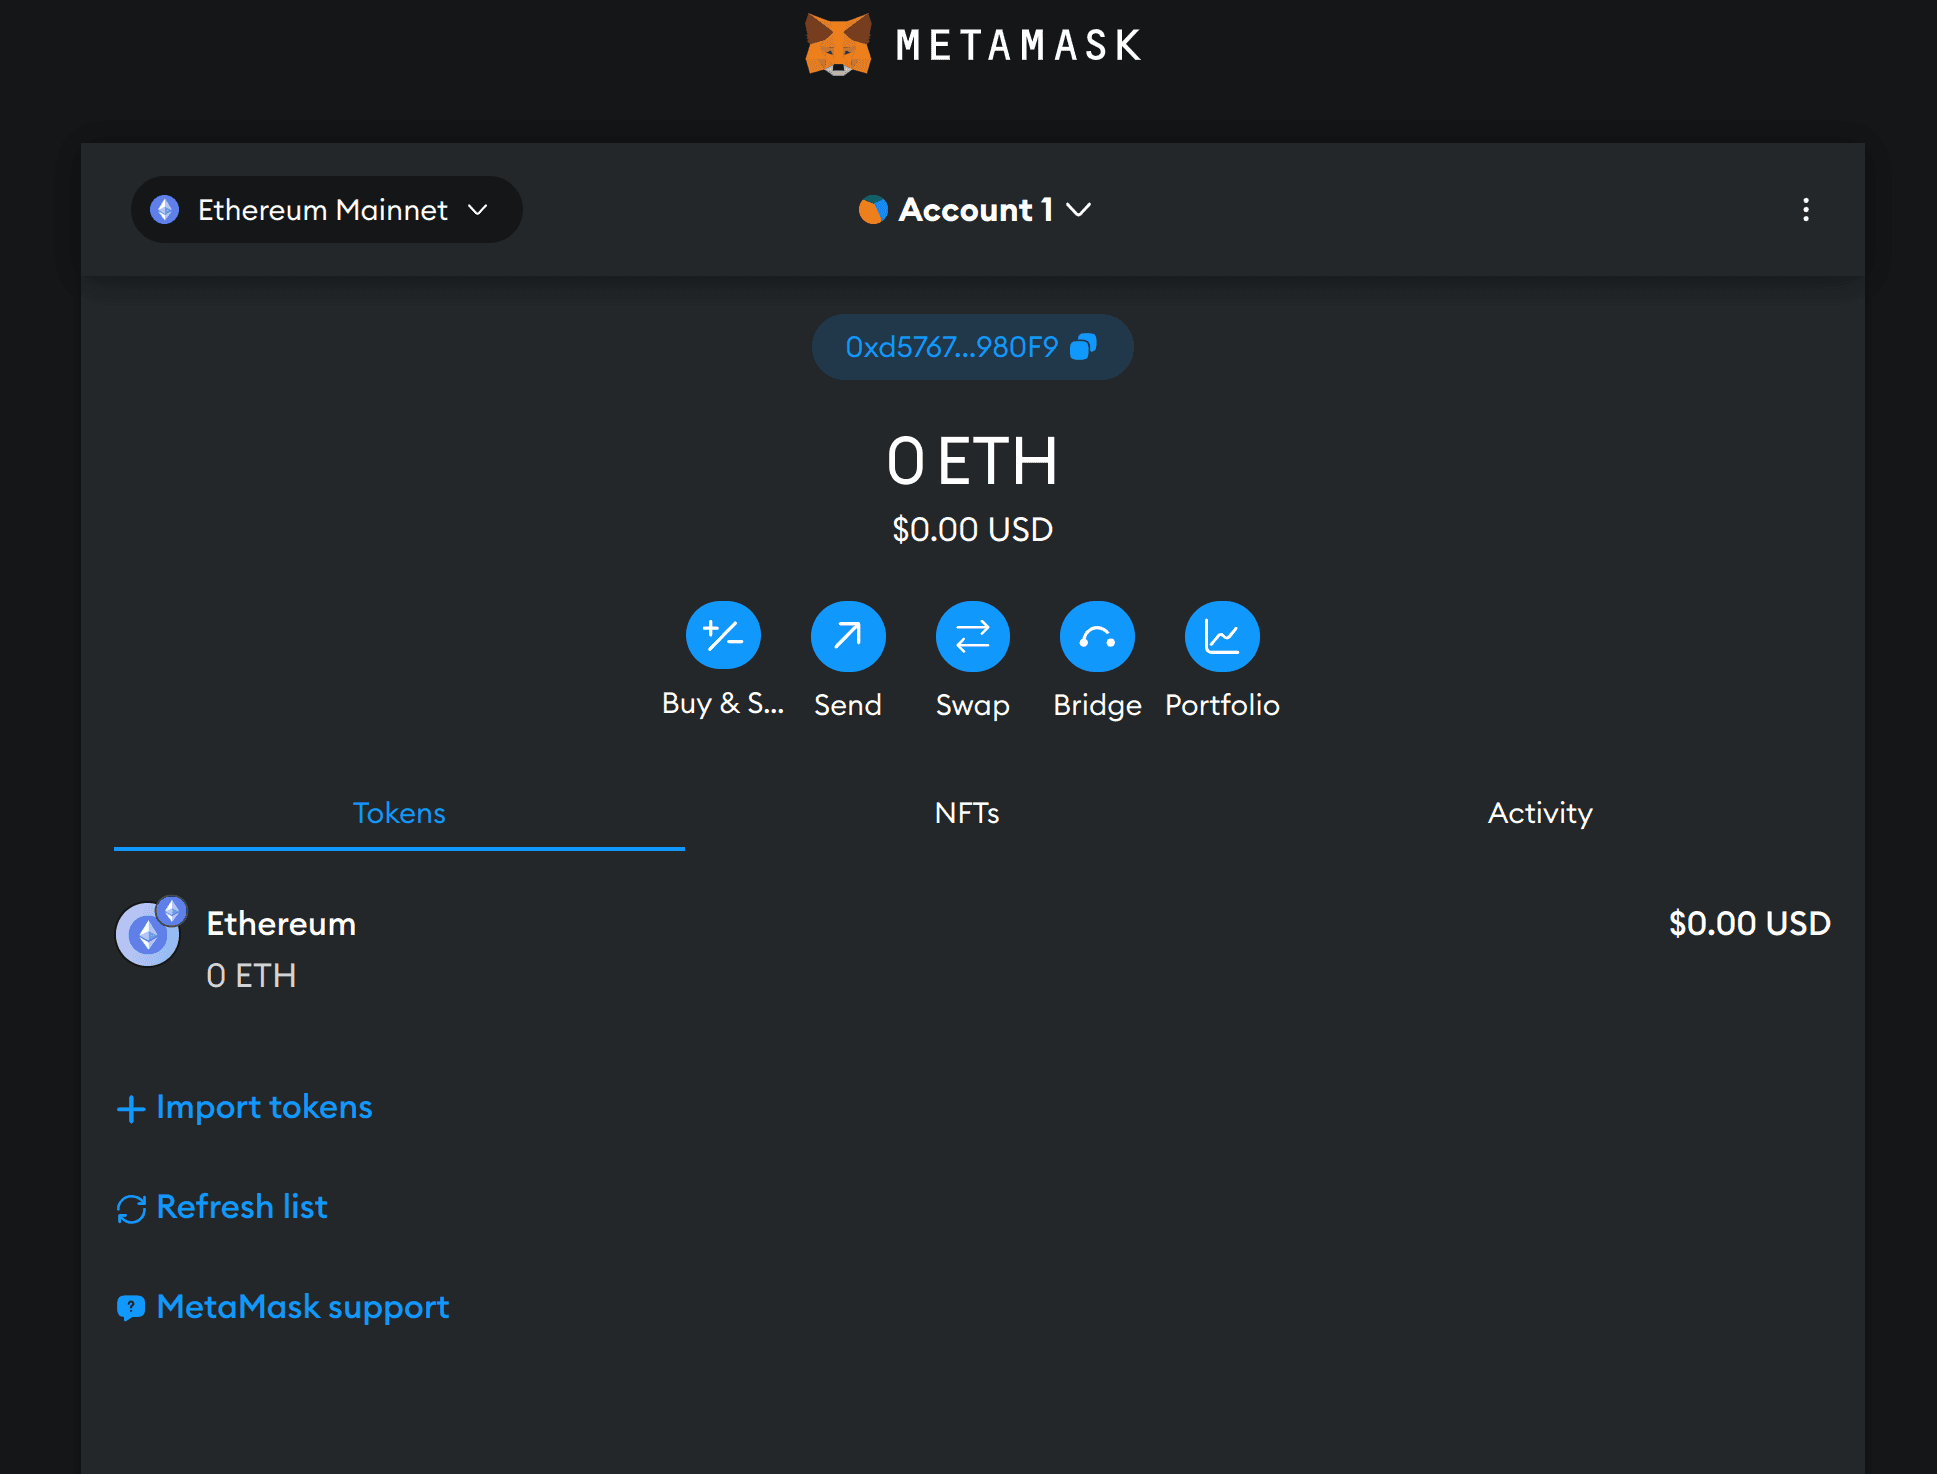
Task: Click the Account 1 avatar icon
Action: click(873, 210)
